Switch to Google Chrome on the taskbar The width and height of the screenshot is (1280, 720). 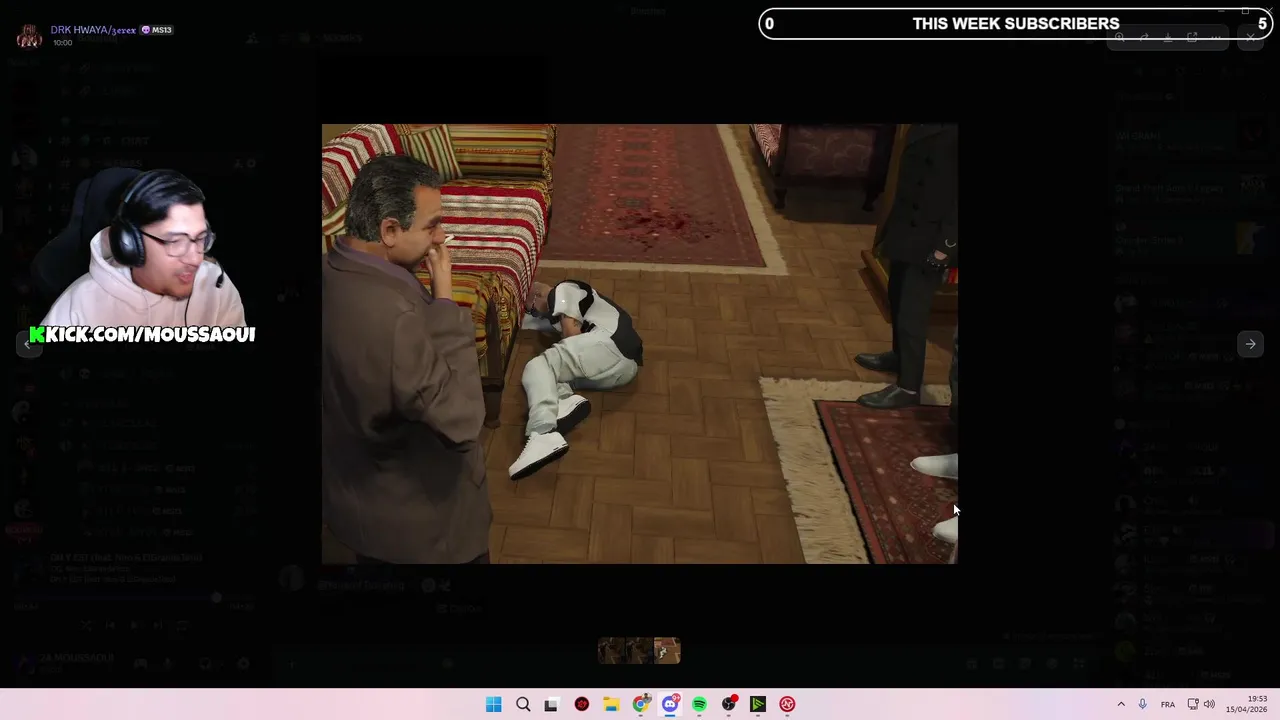pos(641,704)
